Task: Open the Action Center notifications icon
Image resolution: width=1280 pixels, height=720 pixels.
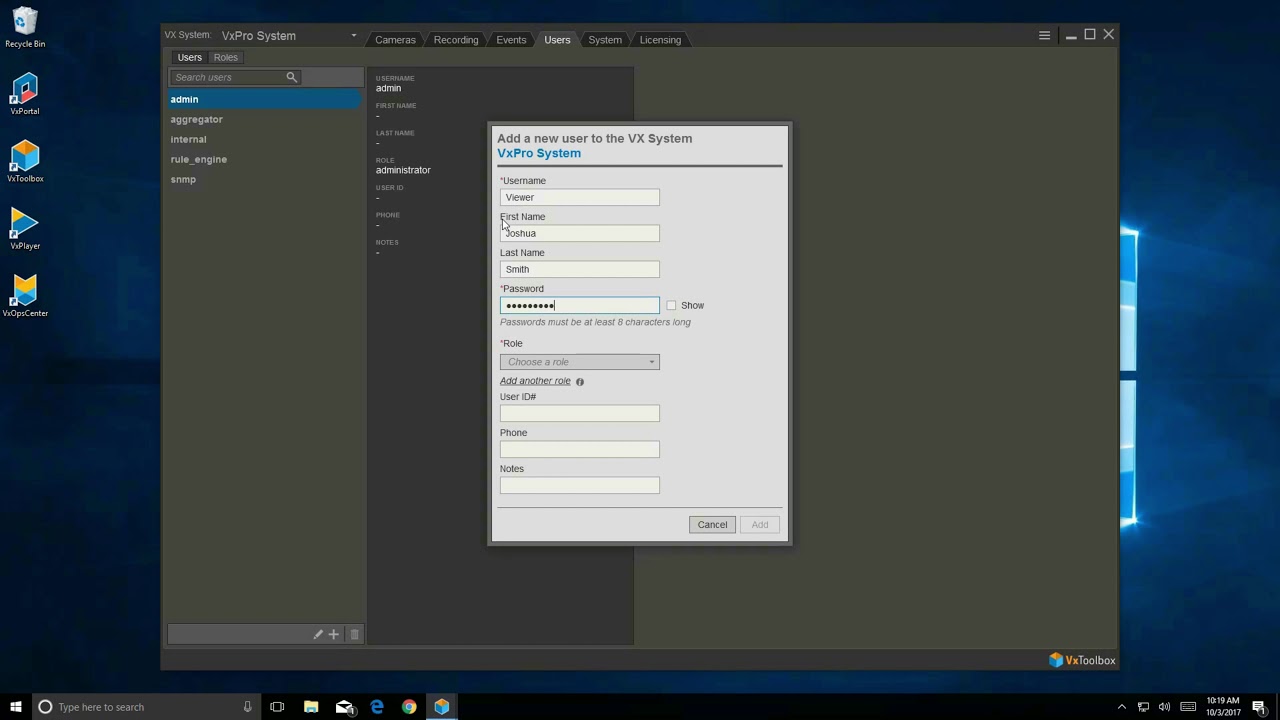Action: pyautogui.click(x=1259, y=707)
